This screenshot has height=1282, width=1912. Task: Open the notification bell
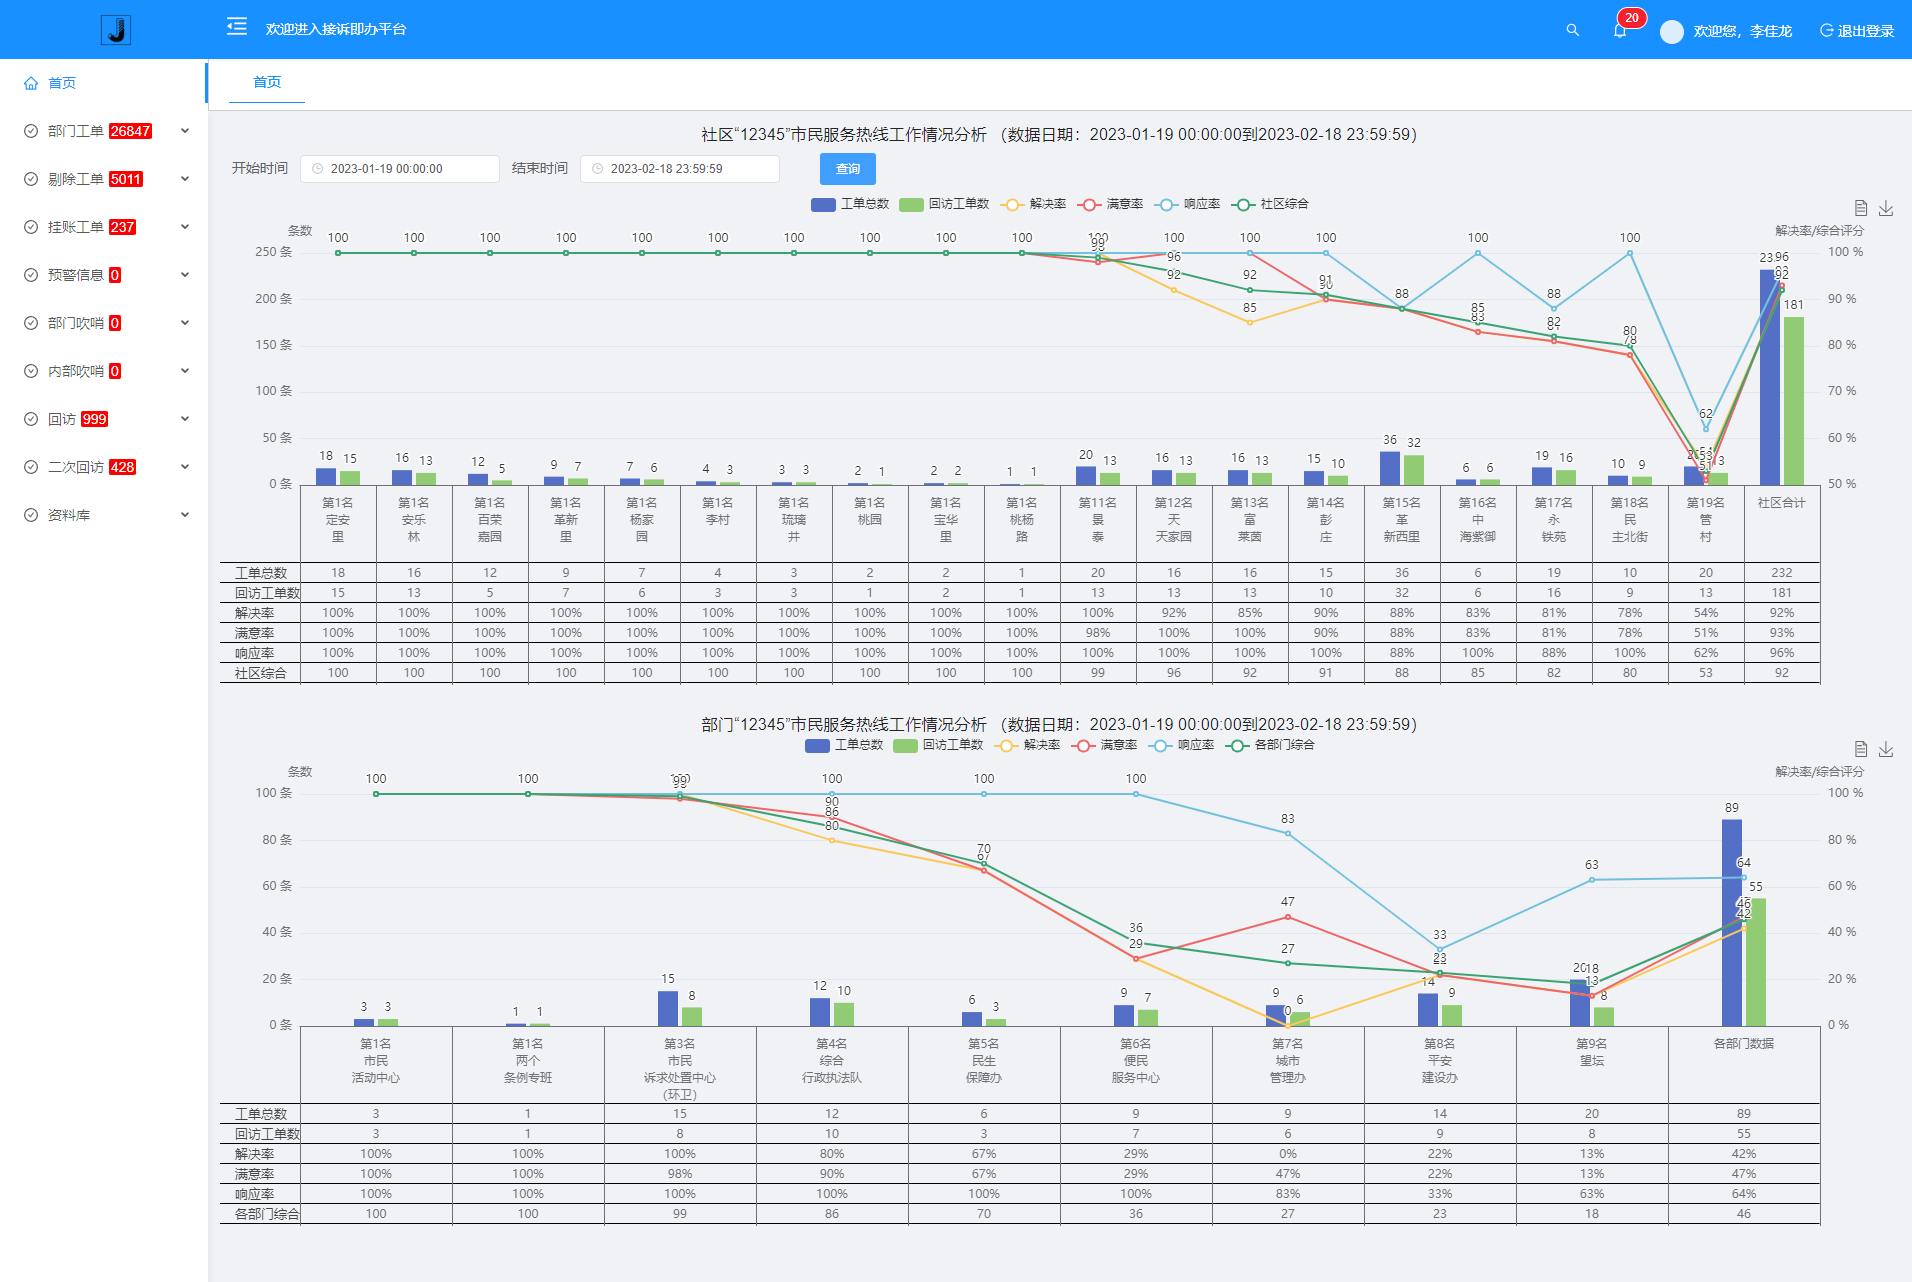click(1620, 31)
